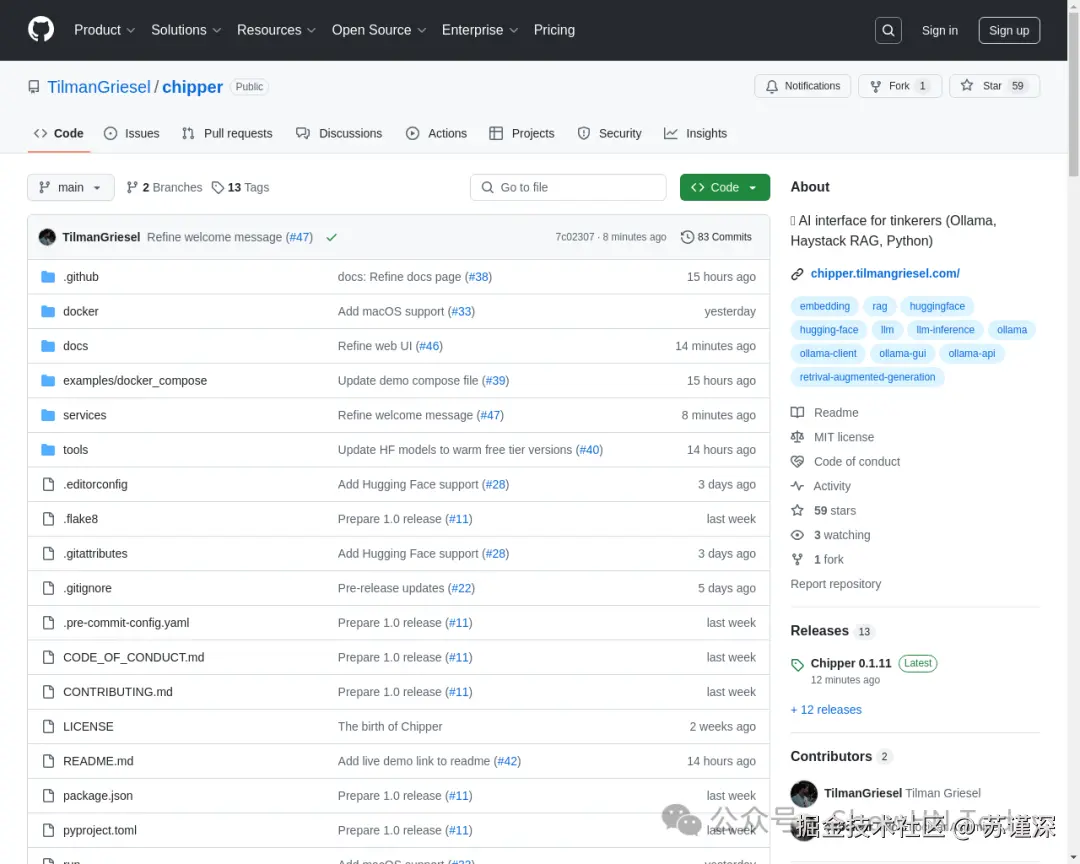Click the link icon beside chipper.tilmangriesel.com
The height and width of the screenshot is (864, 1080).
[x=797, y=274]
